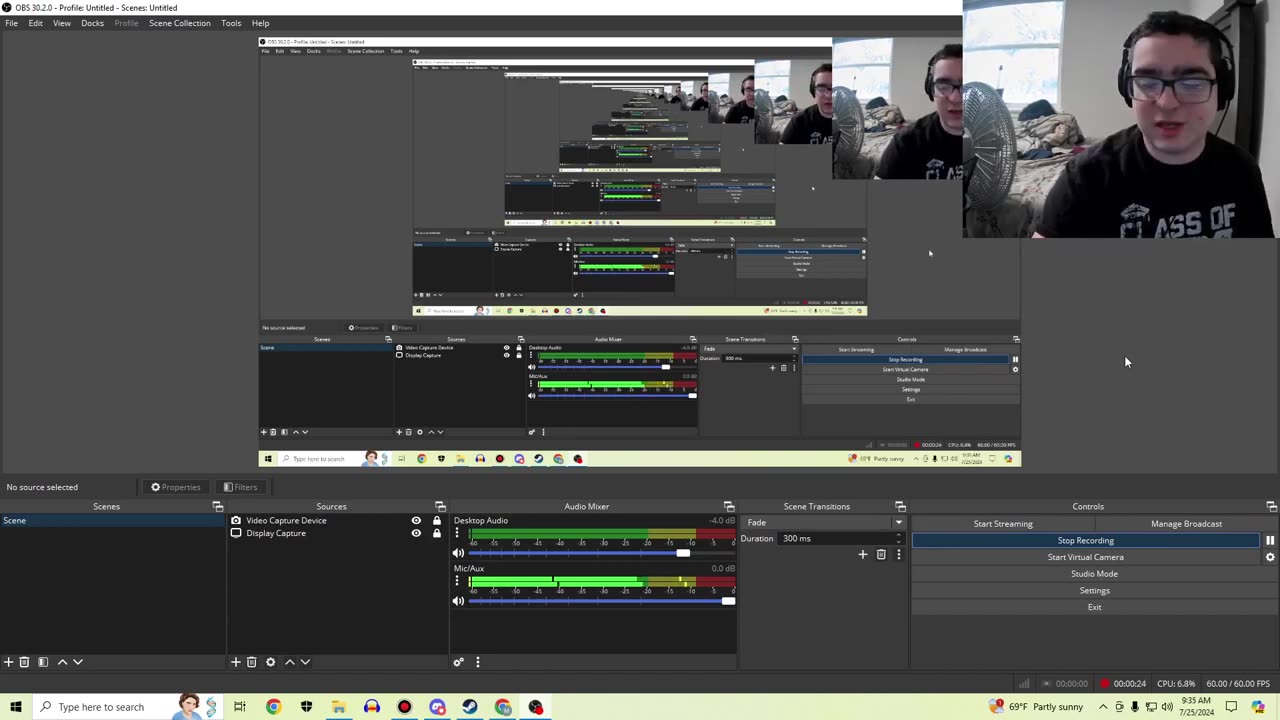Screen dimensions: 1280x720
Task: Open the Help menu
Action: 260,23
